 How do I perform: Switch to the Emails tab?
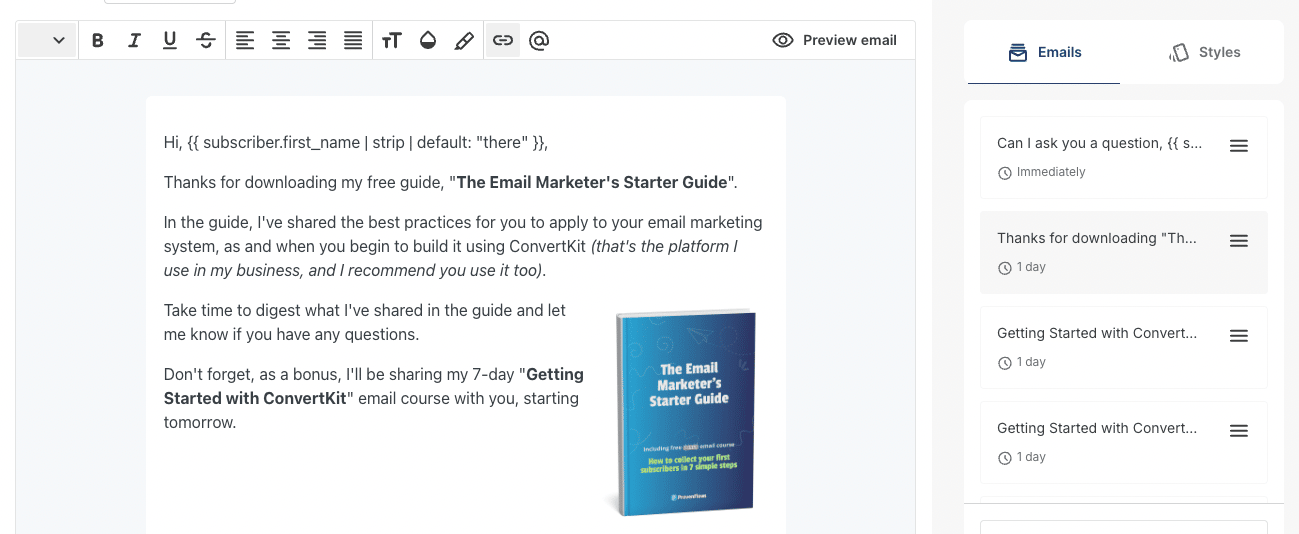click(x=1043, y=53)
